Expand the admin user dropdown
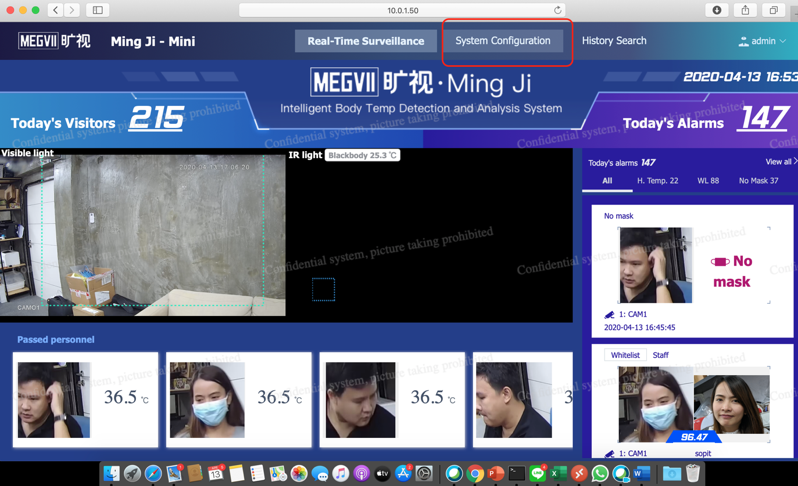 tap(762, 41)
